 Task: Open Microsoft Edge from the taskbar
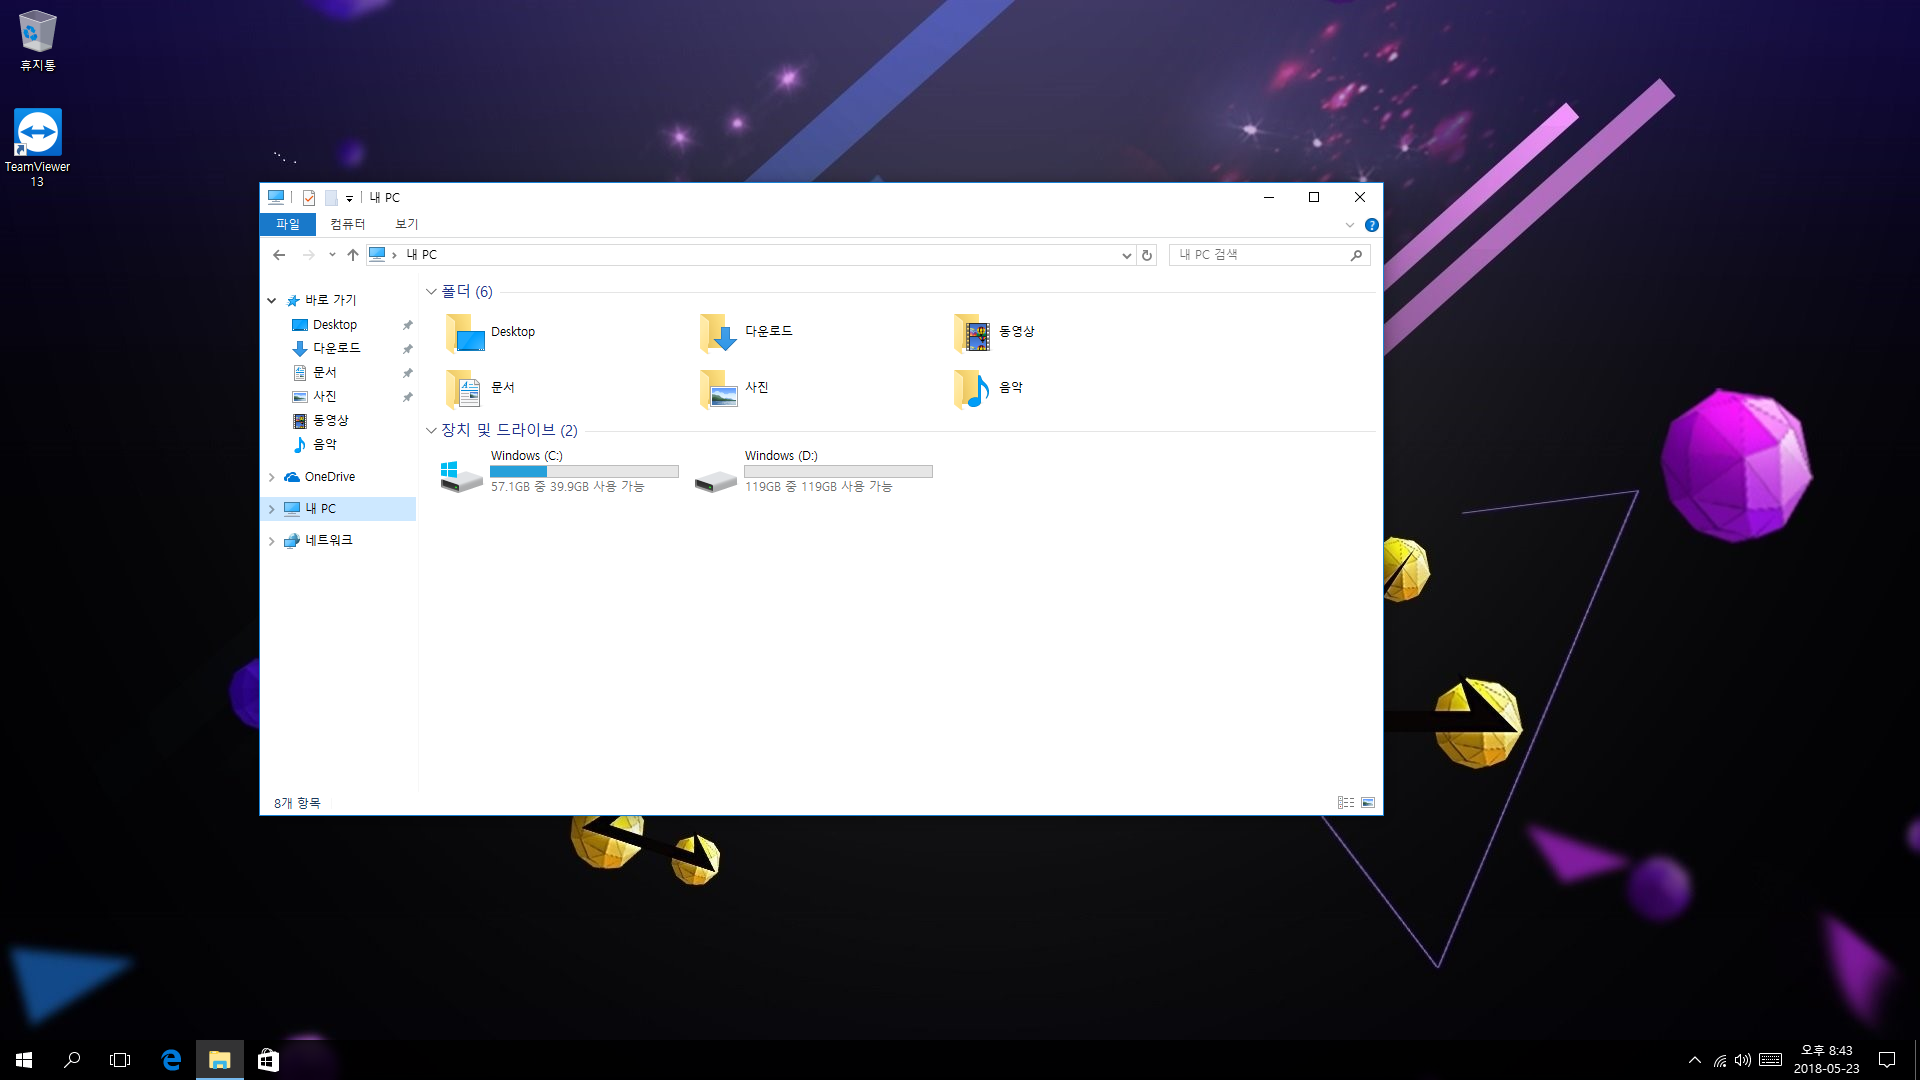(171, 1060)
